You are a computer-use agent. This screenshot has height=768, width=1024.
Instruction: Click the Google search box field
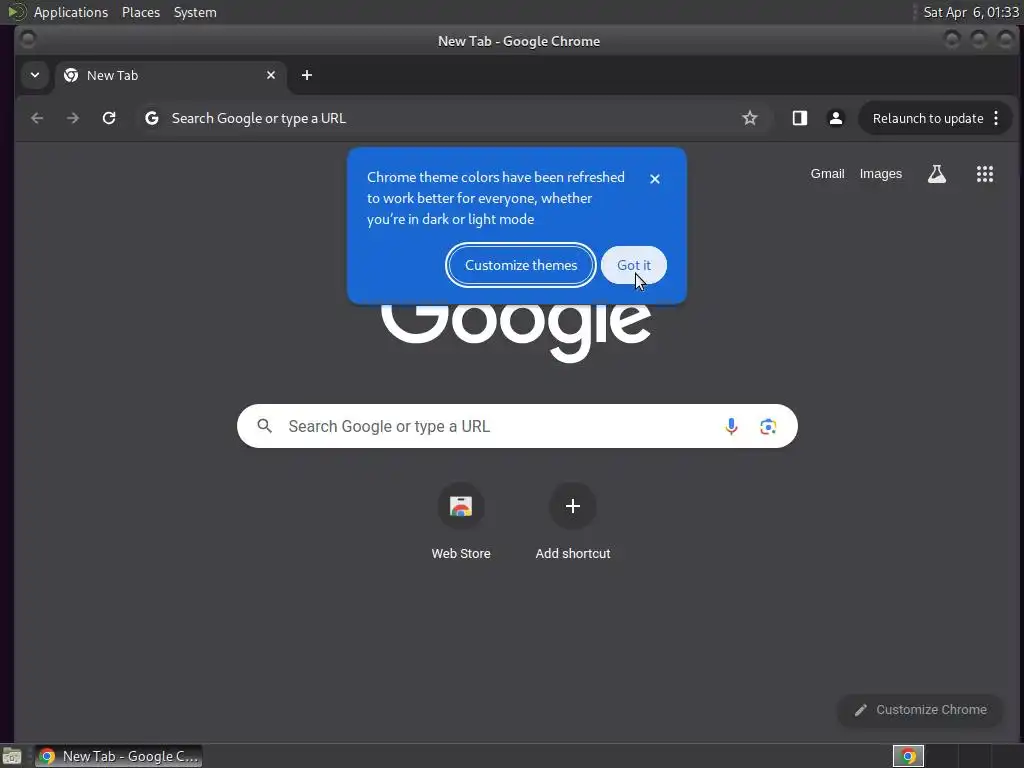517,426
